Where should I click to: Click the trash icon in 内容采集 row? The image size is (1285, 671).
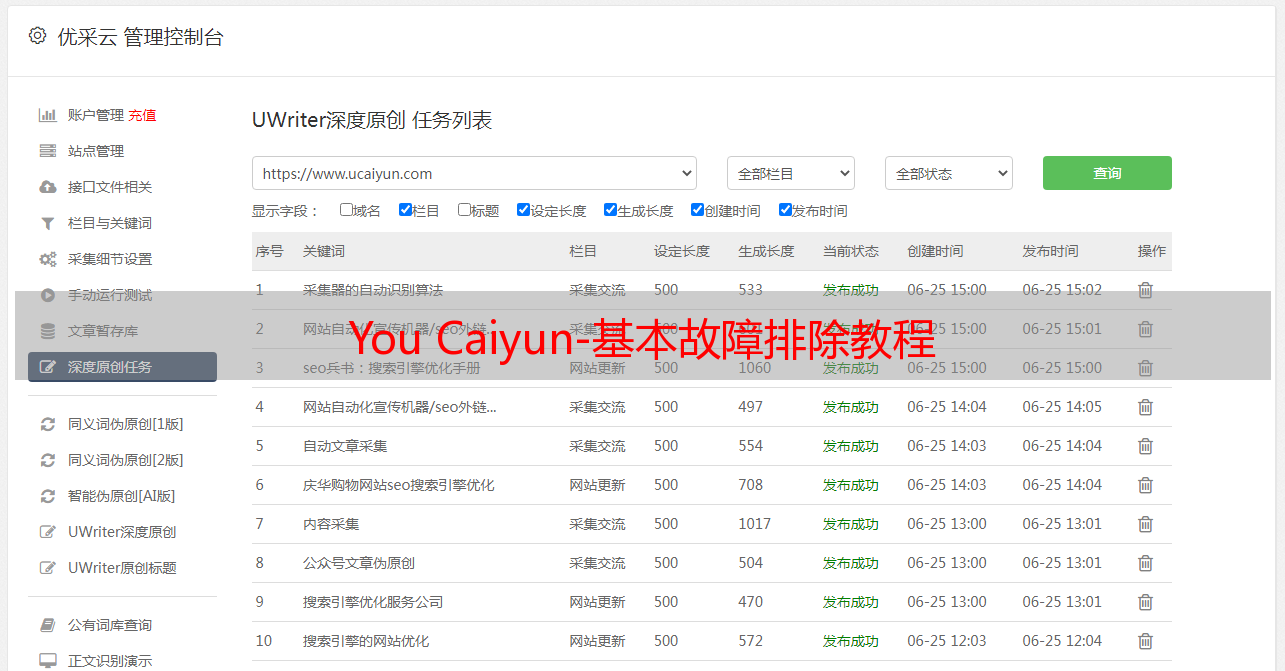point(1145,524)
